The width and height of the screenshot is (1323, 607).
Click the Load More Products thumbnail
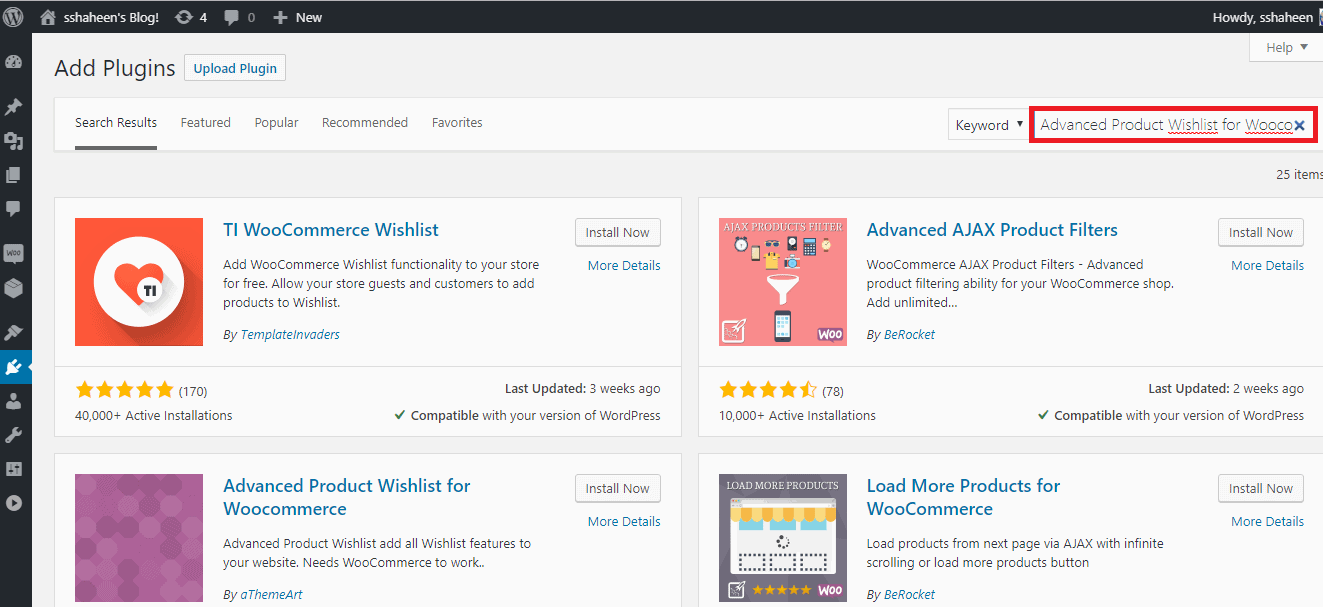[783, 538]
